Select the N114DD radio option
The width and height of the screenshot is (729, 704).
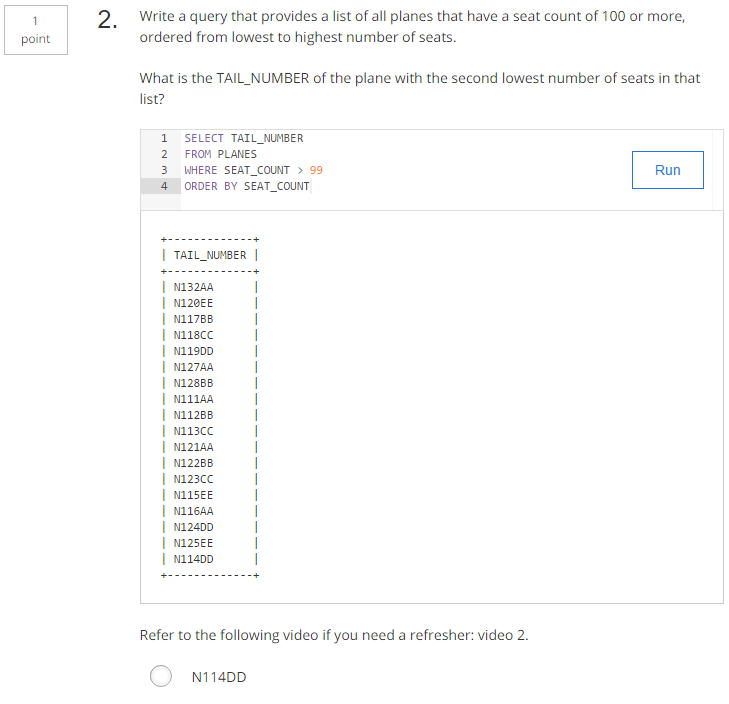(161, 676)
